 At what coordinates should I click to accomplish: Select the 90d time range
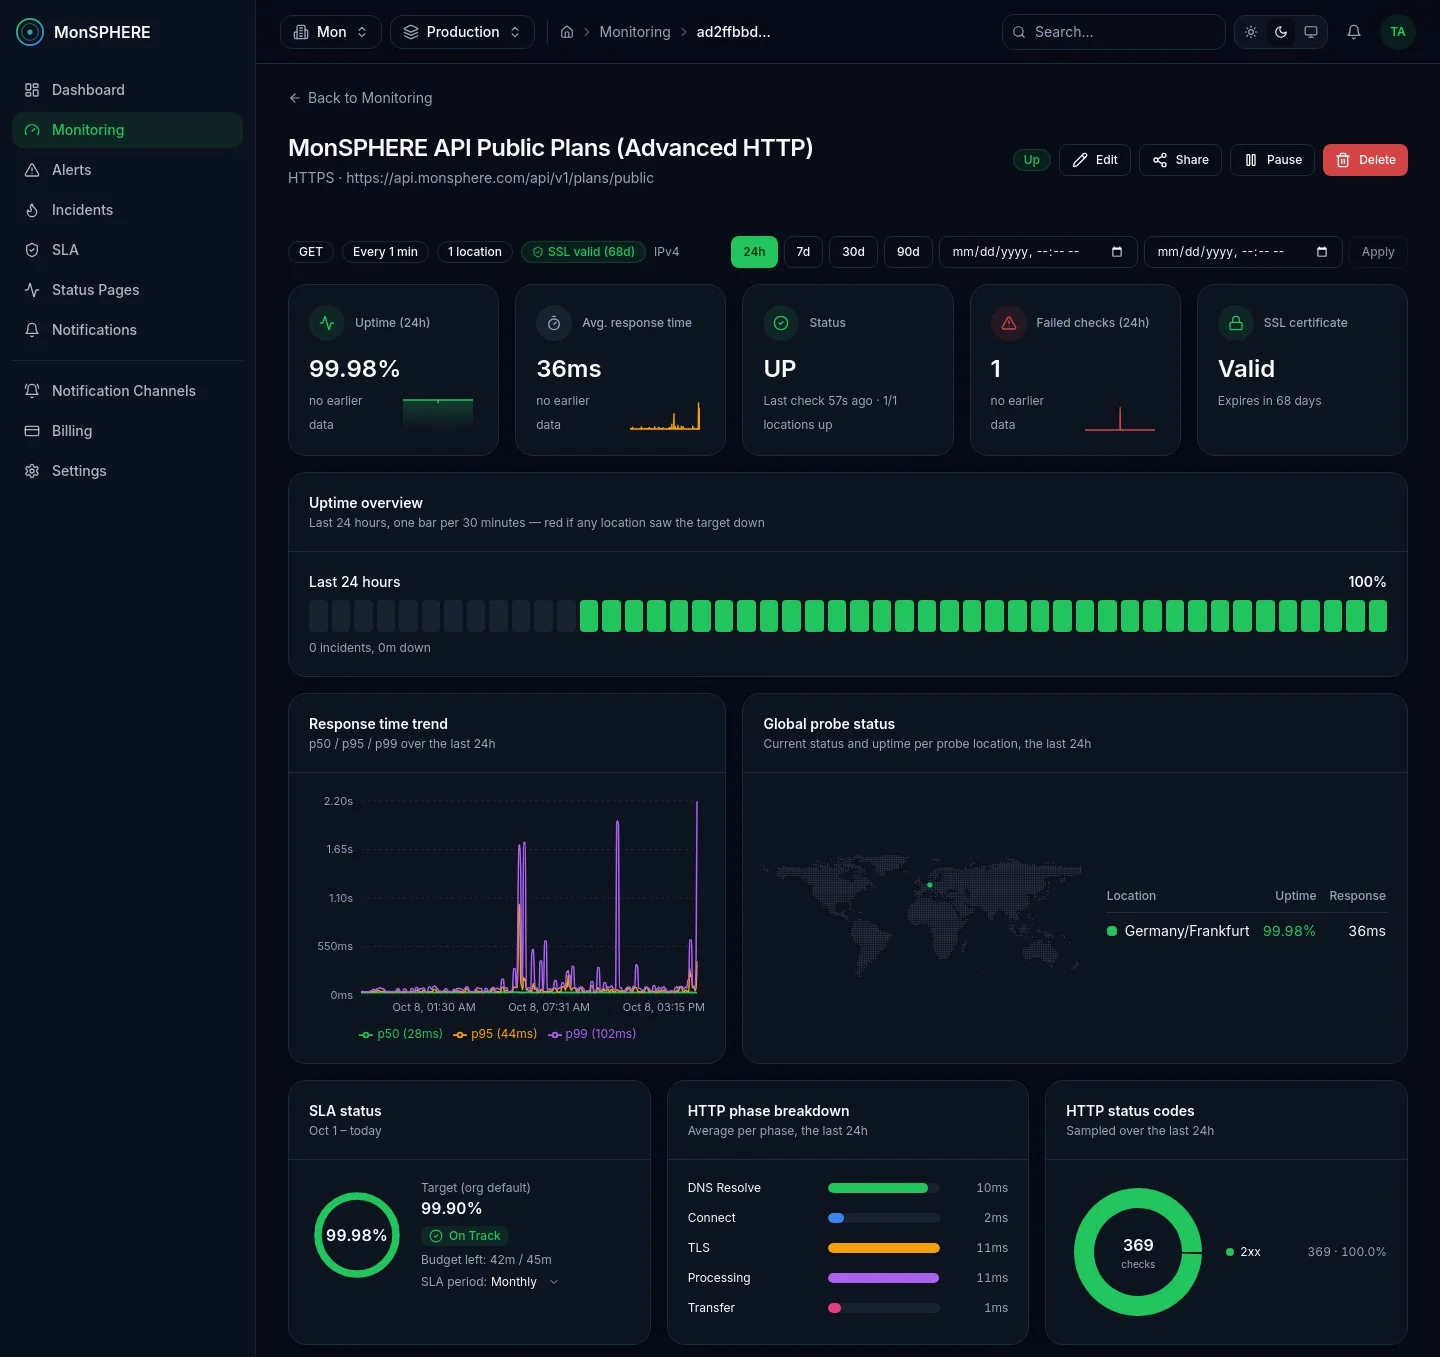coord(908,252)
